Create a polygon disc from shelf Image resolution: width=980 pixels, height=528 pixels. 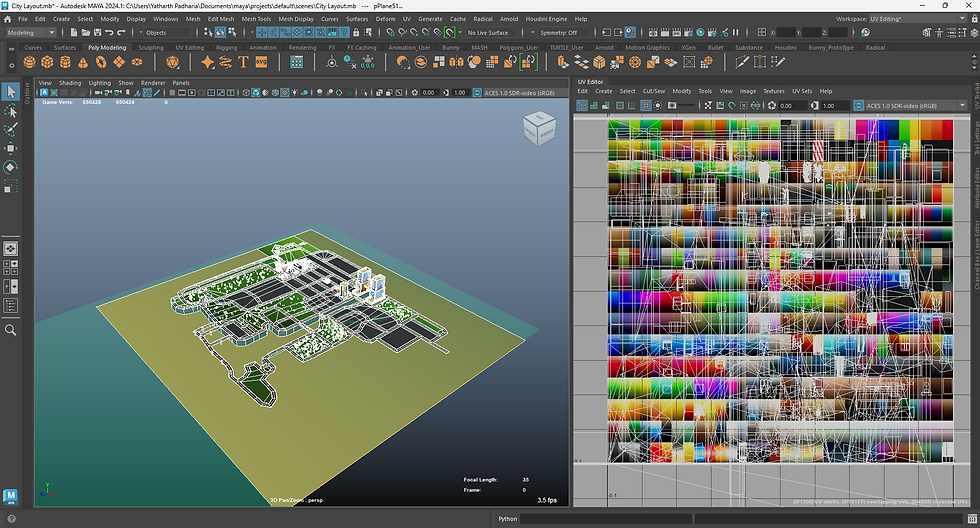136,62
